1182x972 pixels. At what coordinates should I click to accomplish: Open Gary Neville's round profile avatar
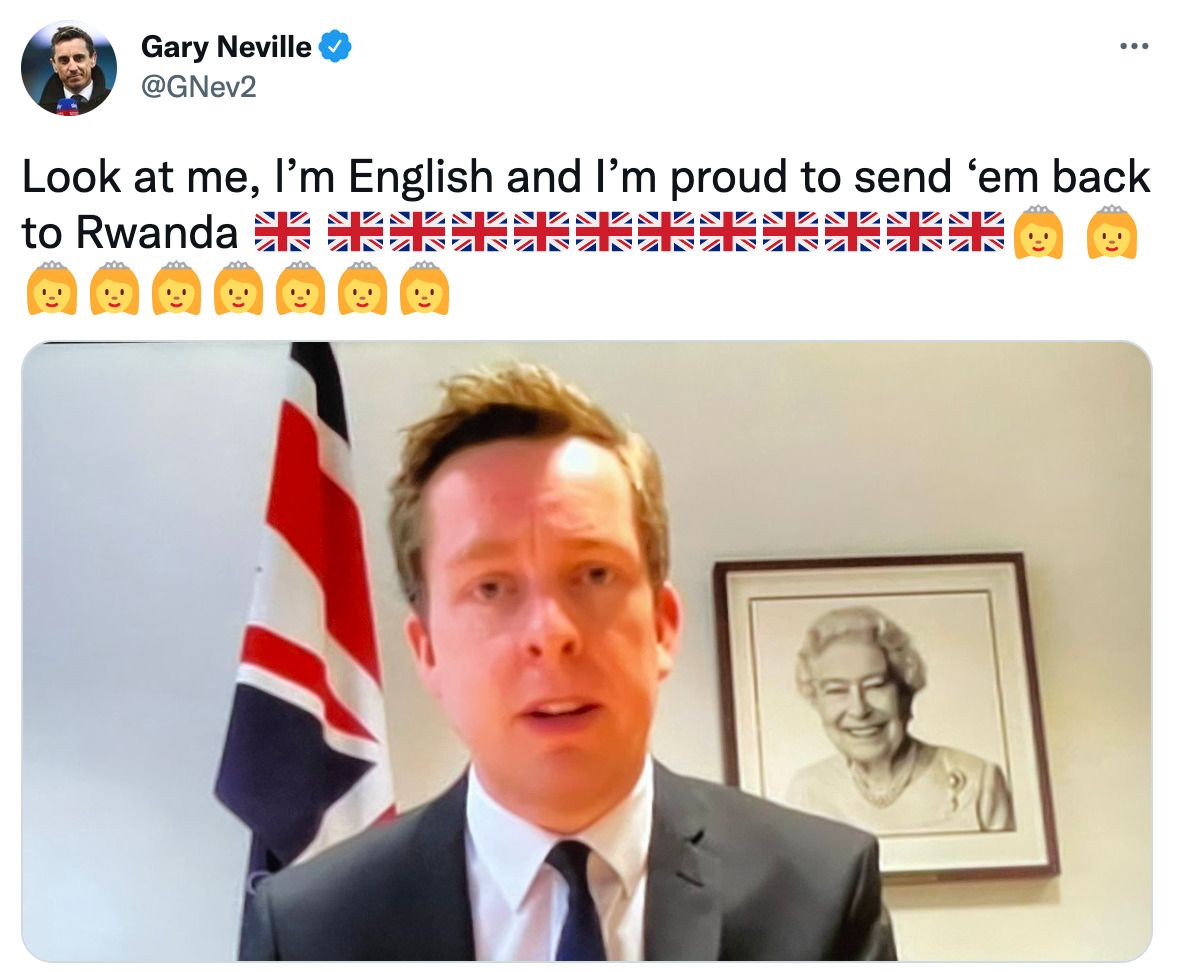tap(69, 68)
